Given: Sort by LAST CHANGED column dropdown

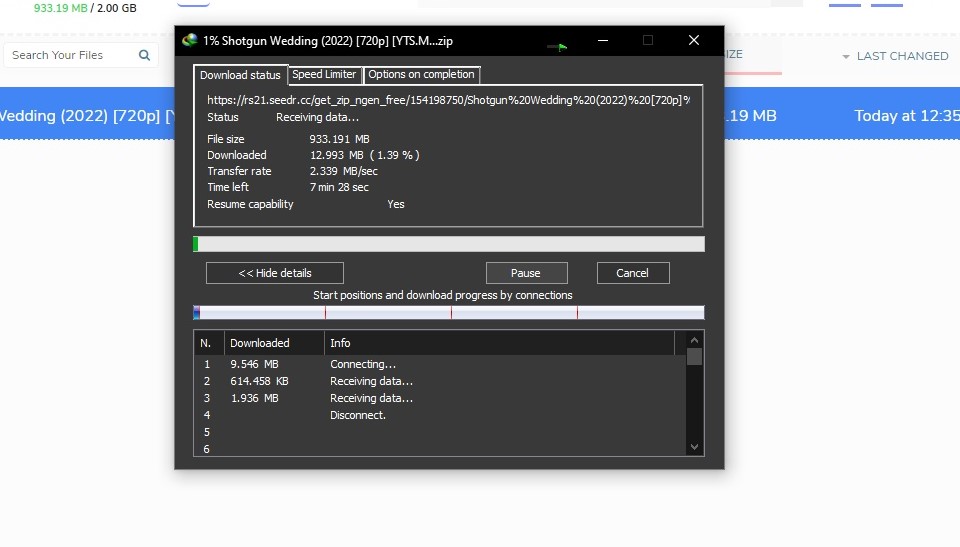Looking at the screenshot, I should [895, 56].
